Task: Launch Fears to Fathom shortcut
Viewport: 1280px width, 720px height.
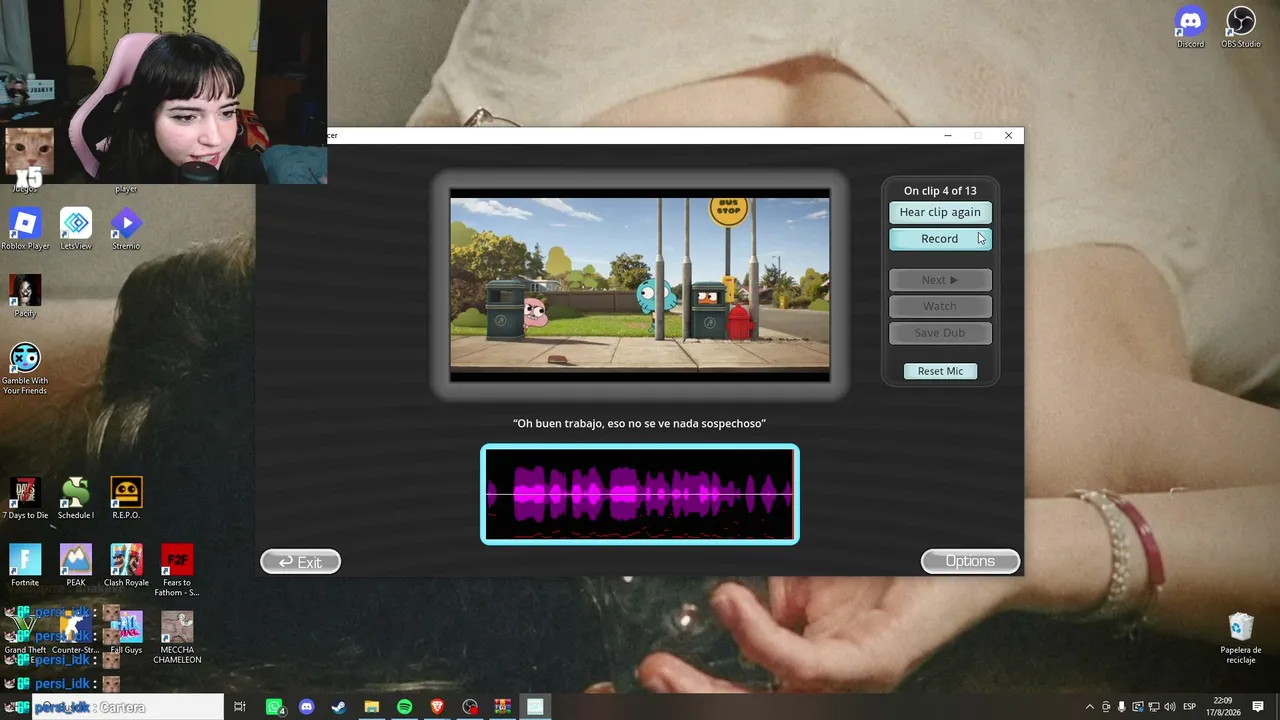Action: 177,570
